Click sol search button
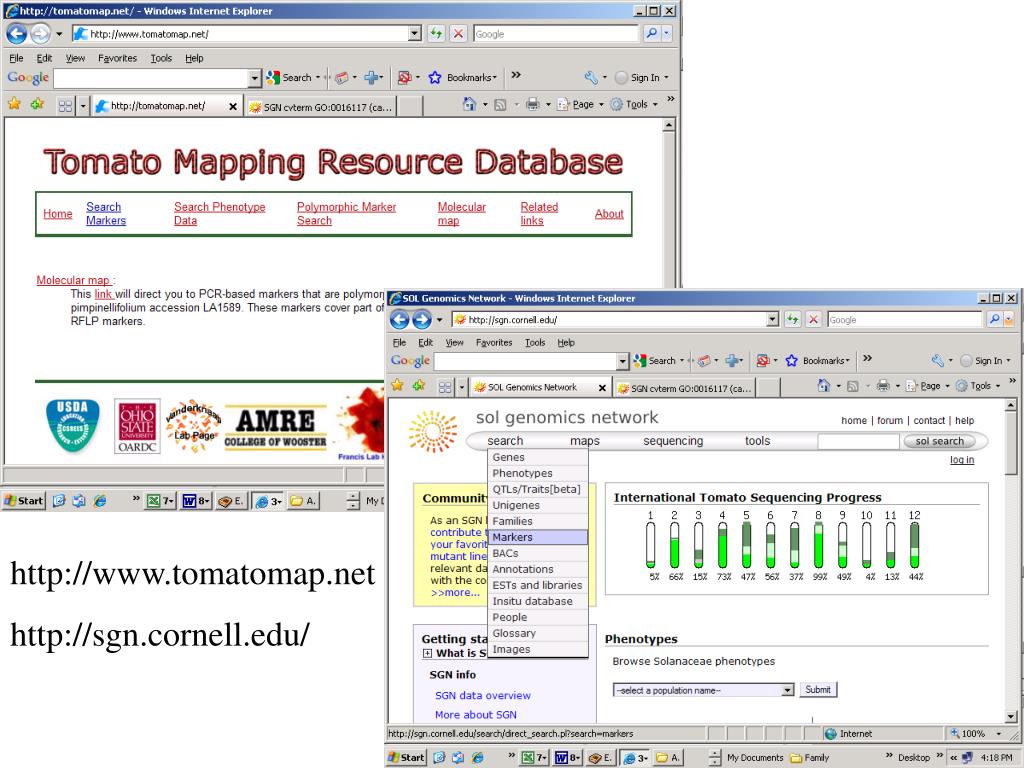This screenshot has width=1024, height=768. click(939, 441)
